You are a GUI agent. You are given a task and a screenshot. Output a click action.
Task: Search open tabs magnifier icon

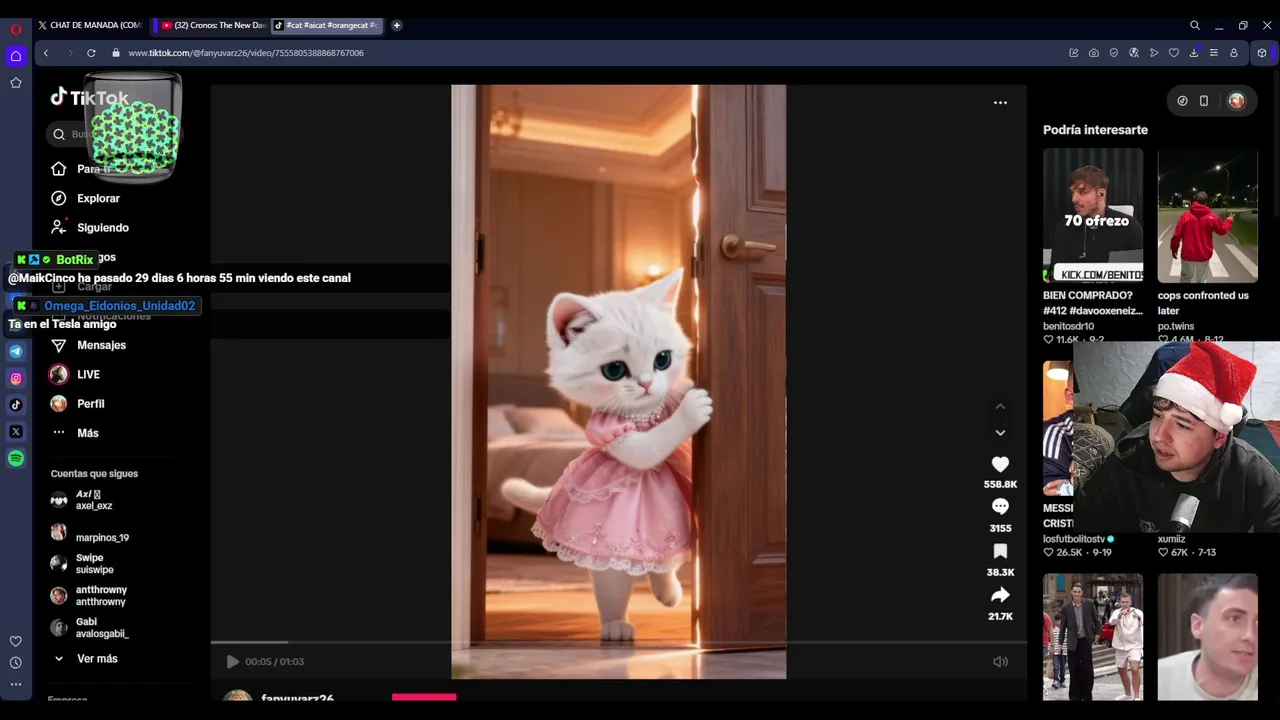point(1195,25)
